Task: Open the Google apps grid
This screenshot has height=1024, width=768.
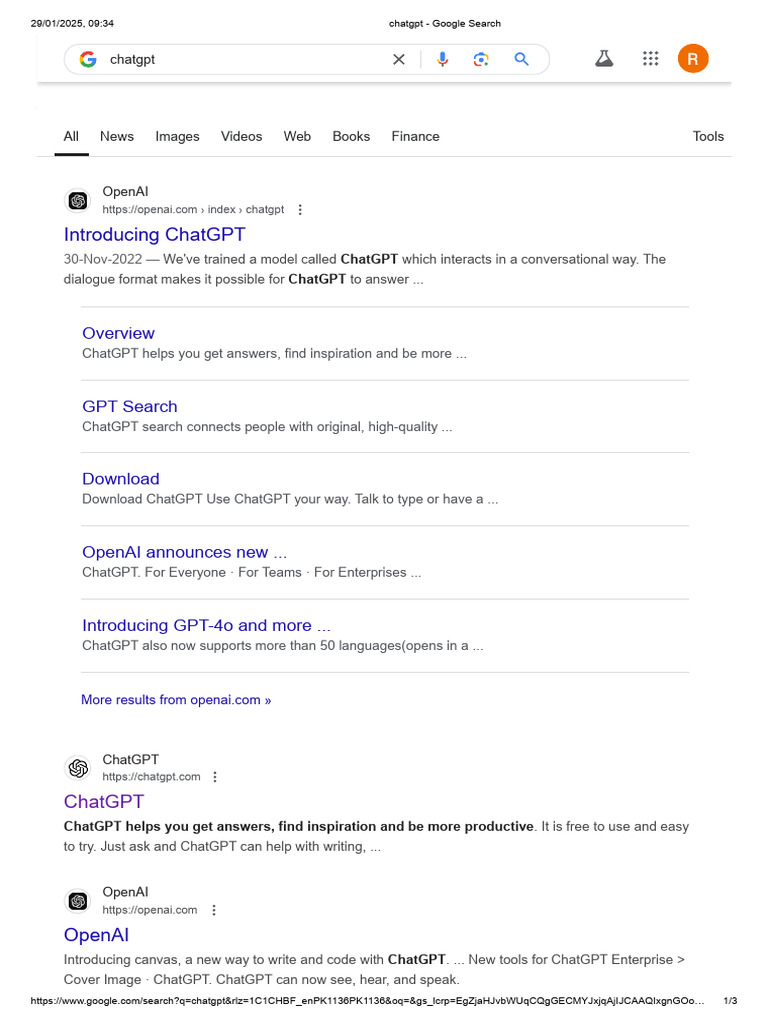Action: click(651, 59)
